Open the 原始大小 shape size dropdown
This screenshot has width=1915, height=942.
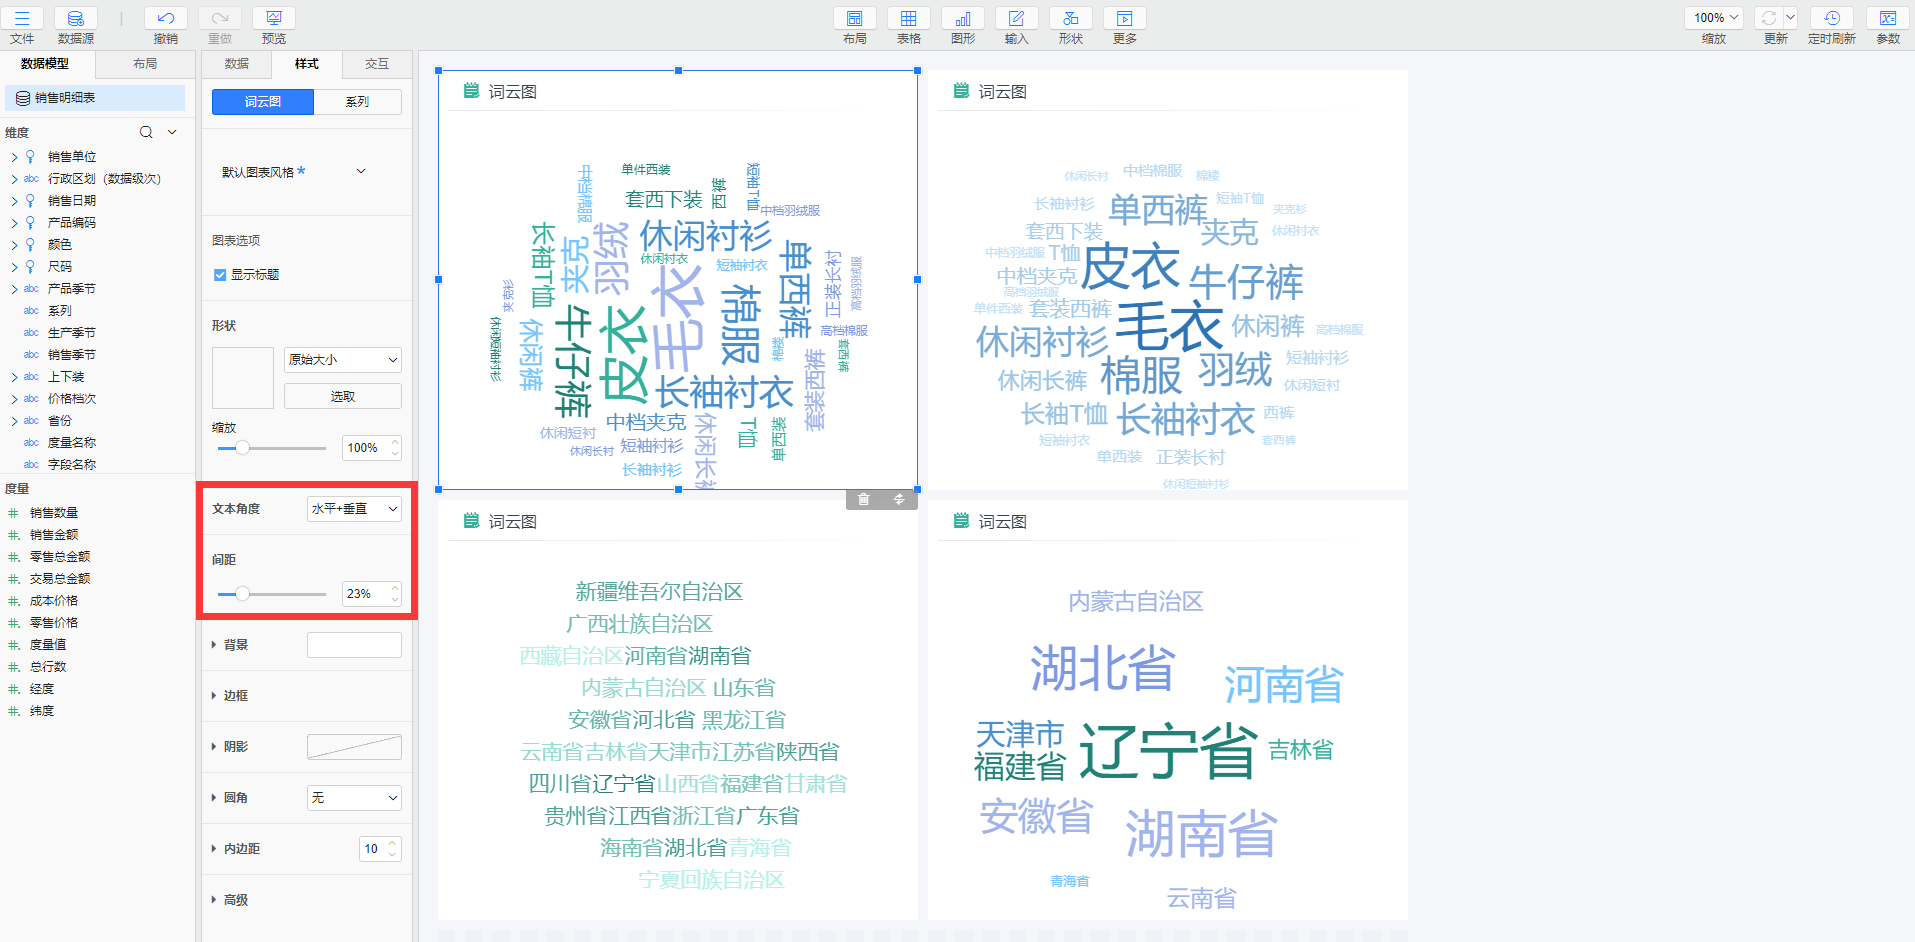(342, 360)
